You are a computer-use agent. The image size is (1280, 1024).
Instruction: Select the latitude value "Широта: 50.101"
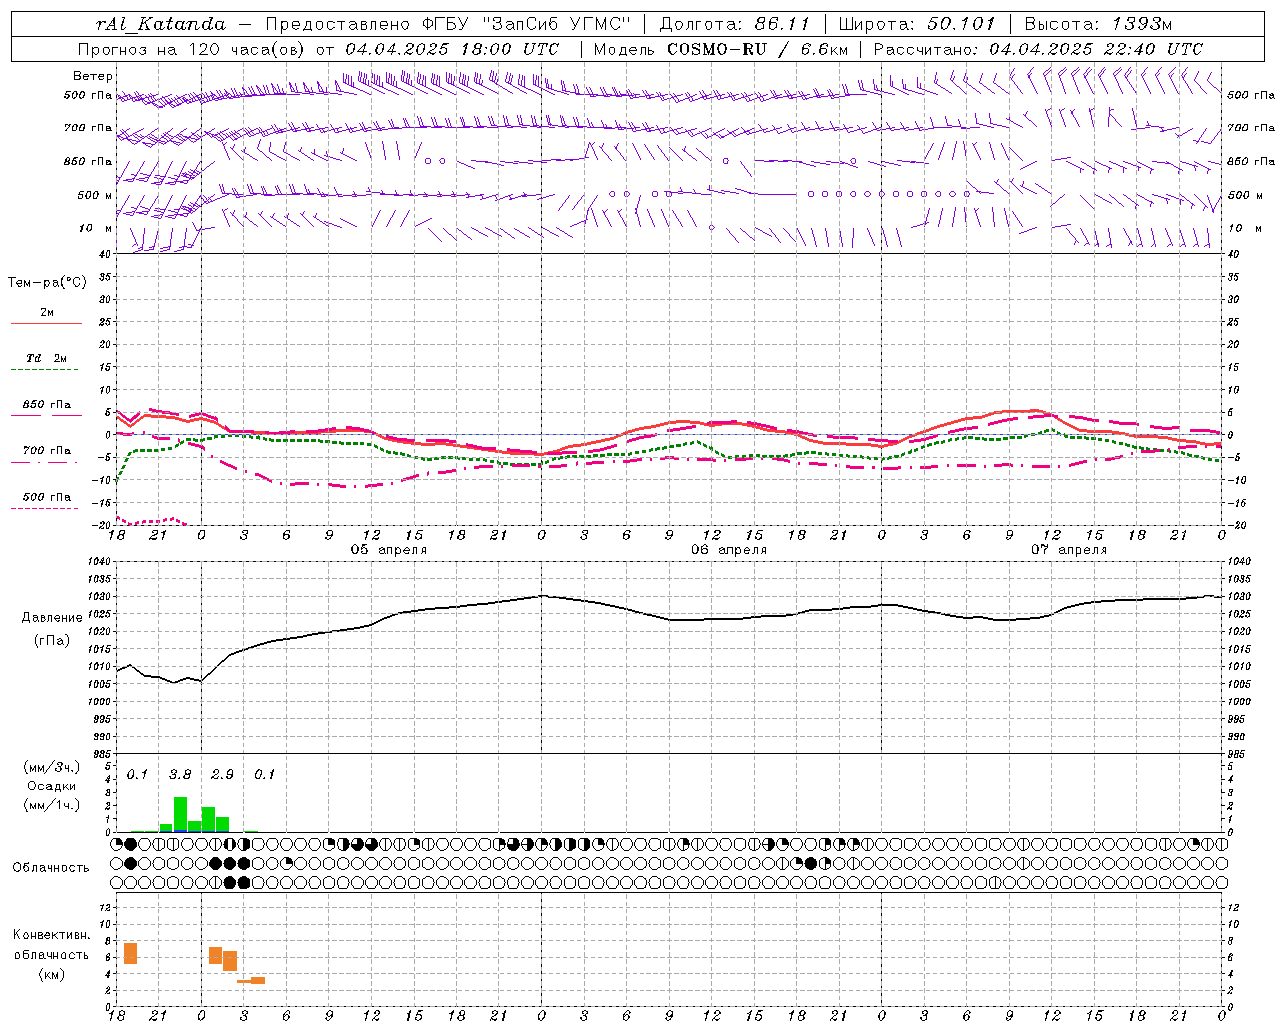click(917, 24)
